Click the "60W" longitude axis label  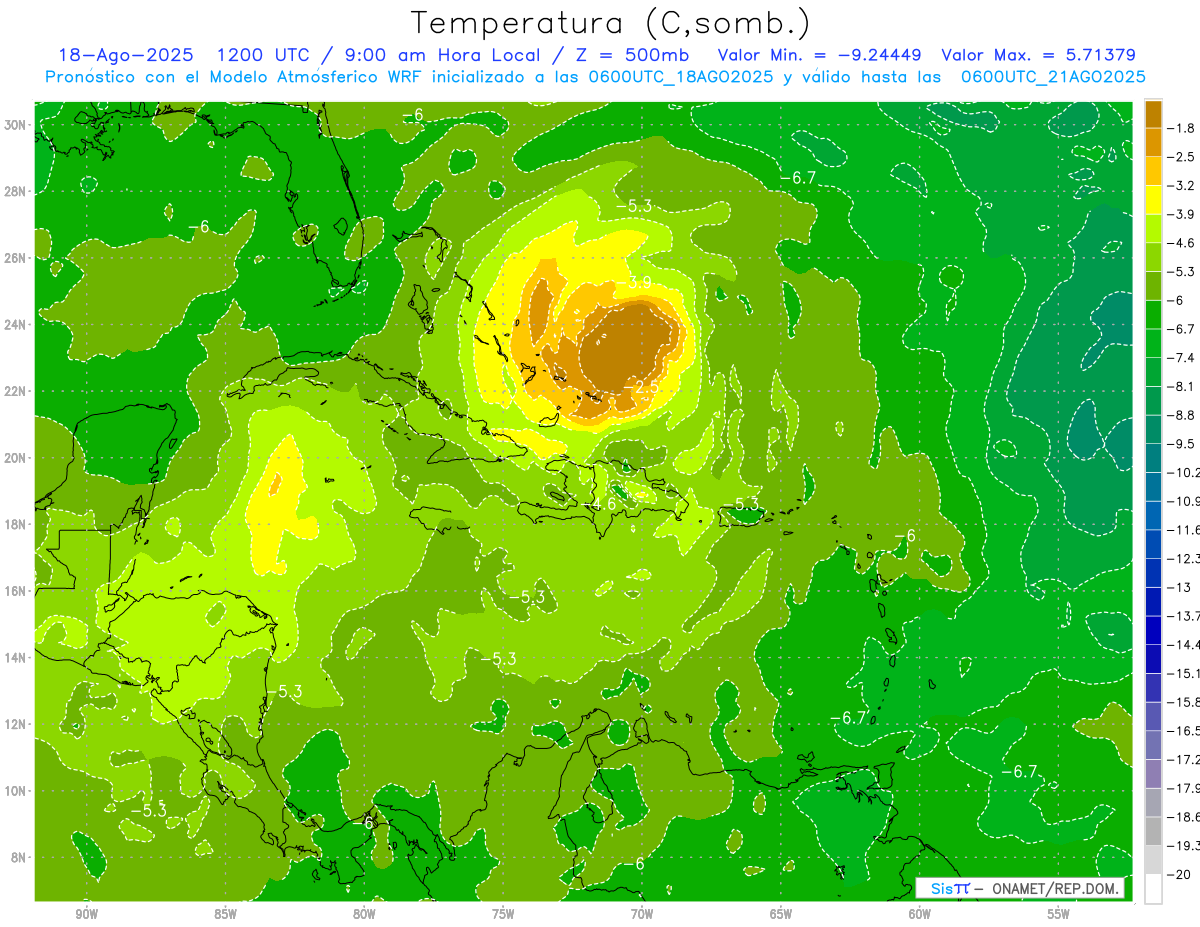pos(920,914)
